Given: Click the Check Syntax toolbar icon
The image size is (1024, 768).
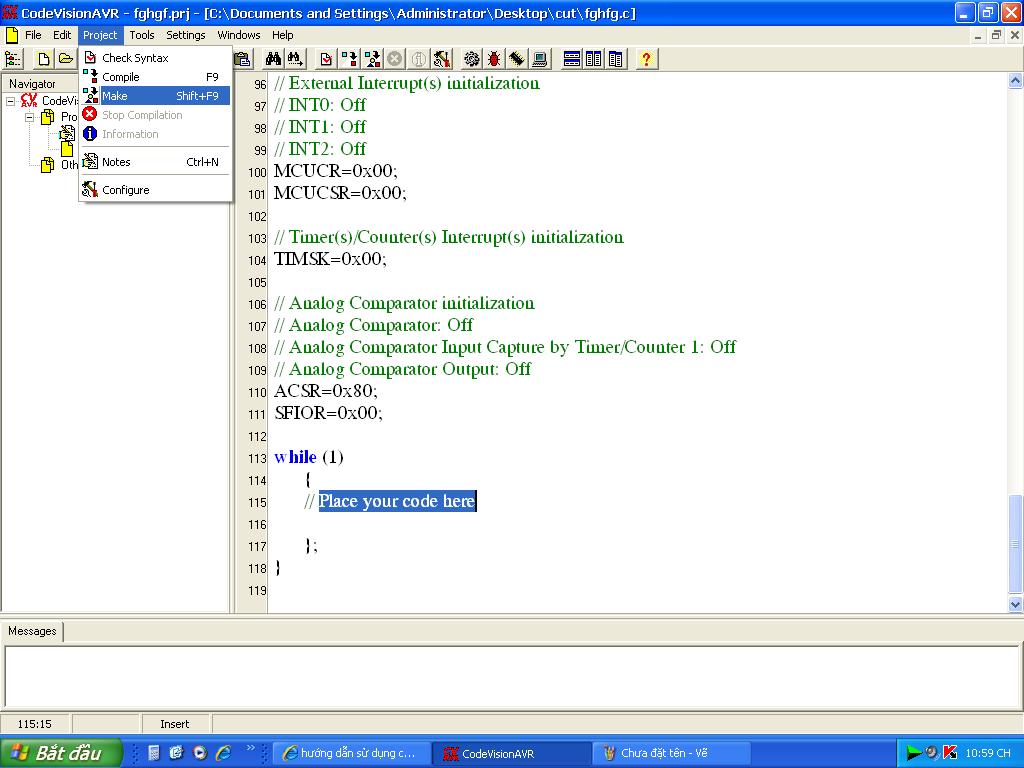Looking at the screenshot, I should click(327, 59).
